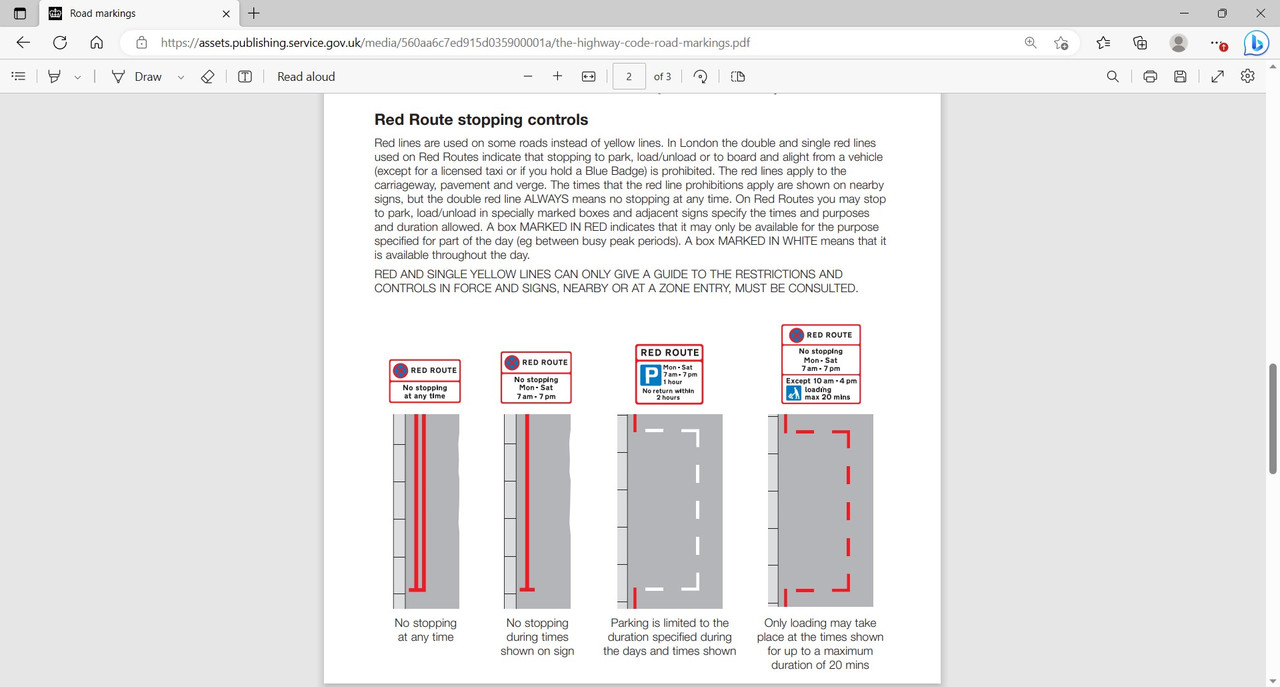Click the double red line road diagram
The image size is (1280, 687).
click(425, 511)
